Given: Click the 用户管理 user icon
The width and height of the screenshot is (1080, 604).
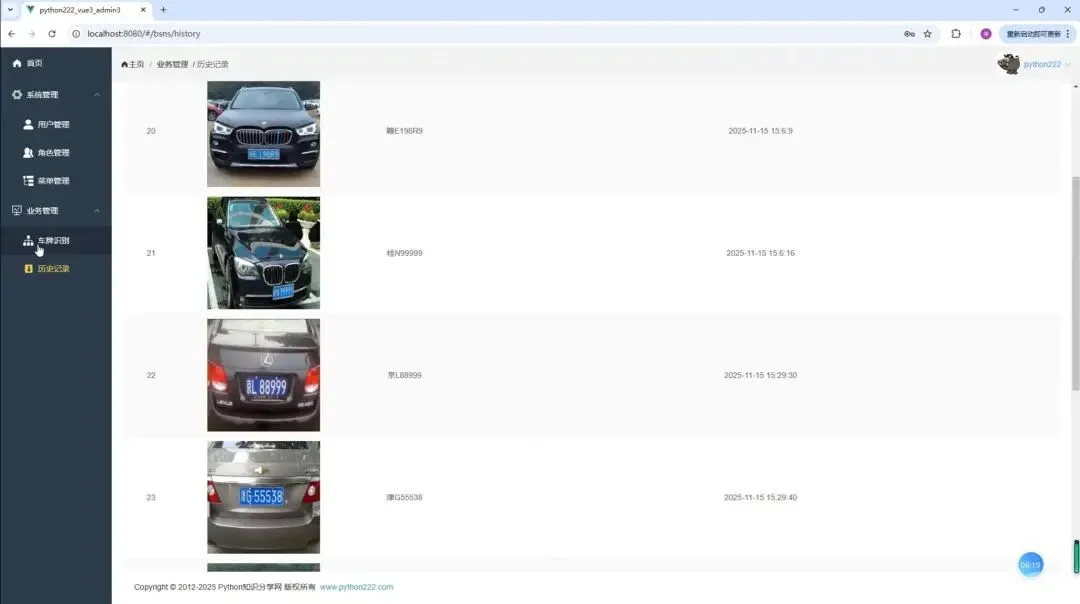Looking at the screenshot, I should [x=28, y=124].
